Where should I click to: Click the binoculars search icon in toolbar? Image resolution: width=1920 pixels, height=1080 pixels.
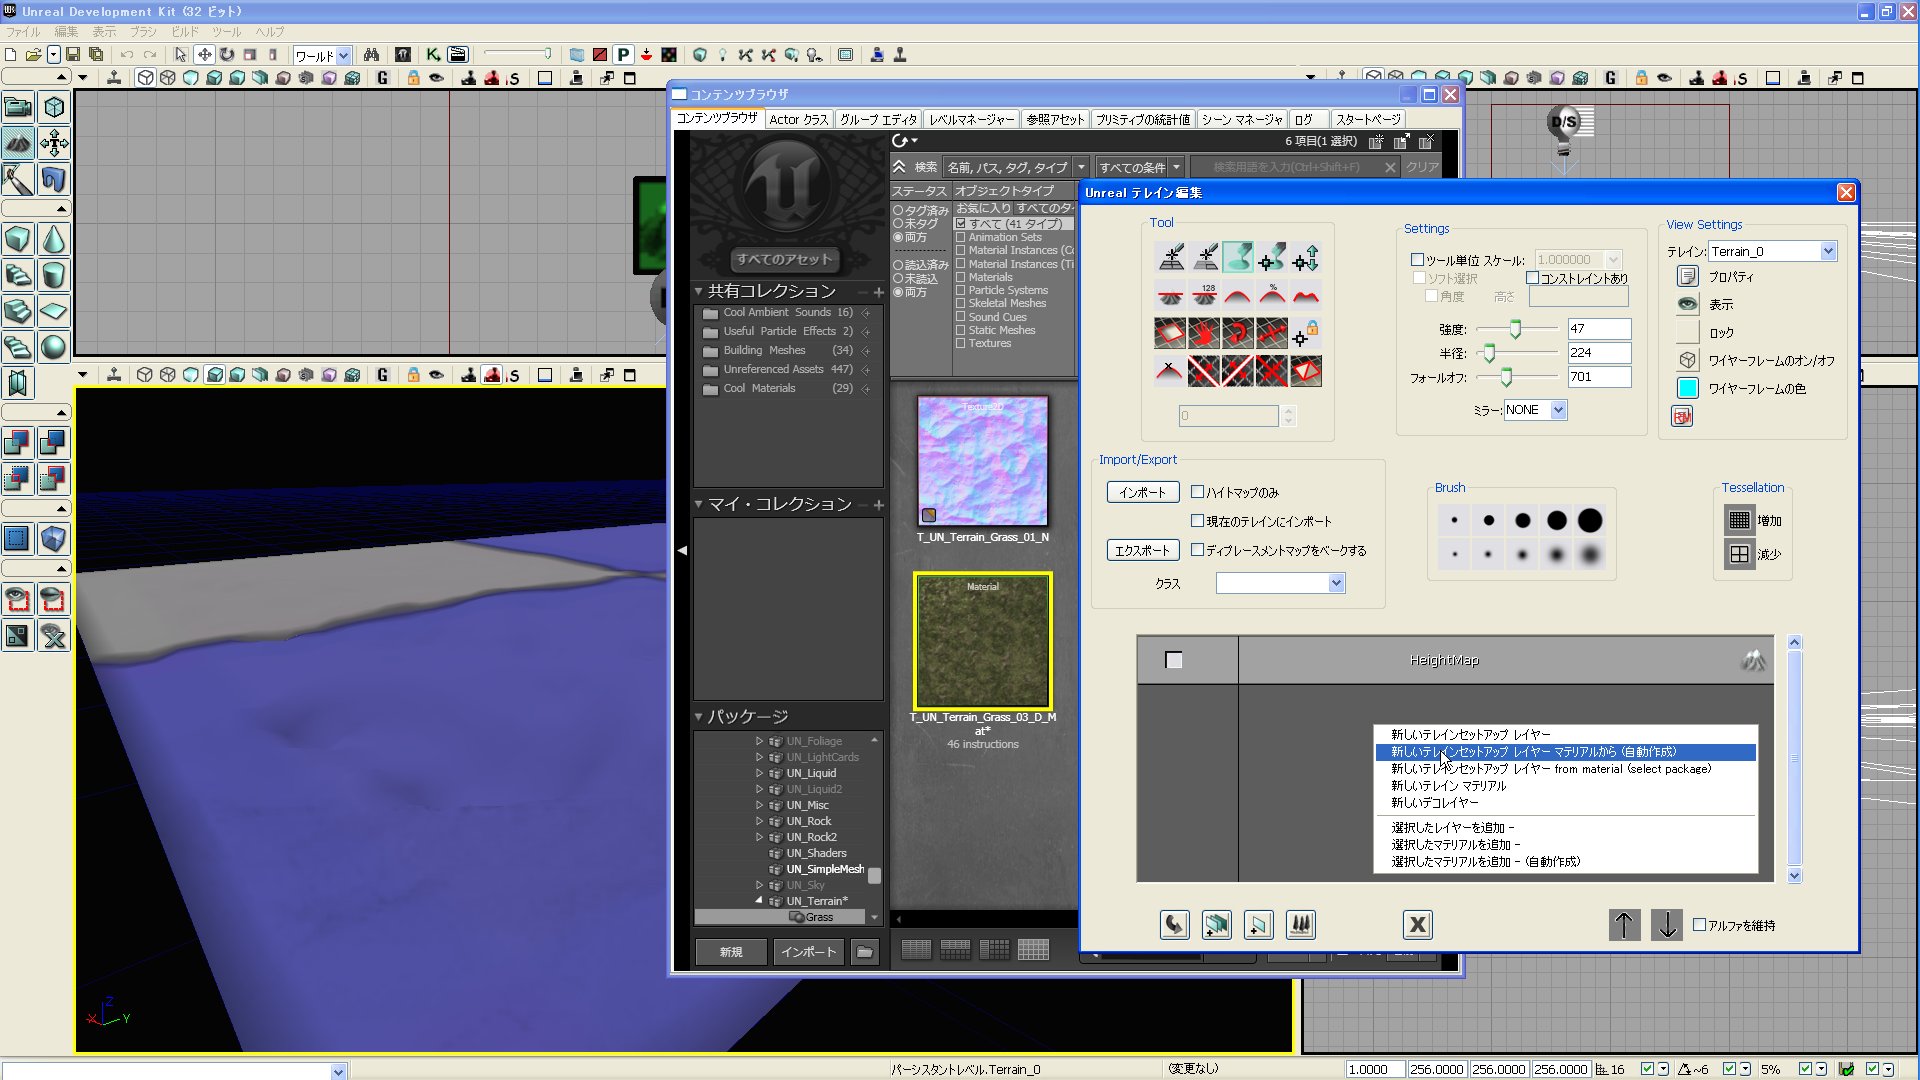pos(372,55)
